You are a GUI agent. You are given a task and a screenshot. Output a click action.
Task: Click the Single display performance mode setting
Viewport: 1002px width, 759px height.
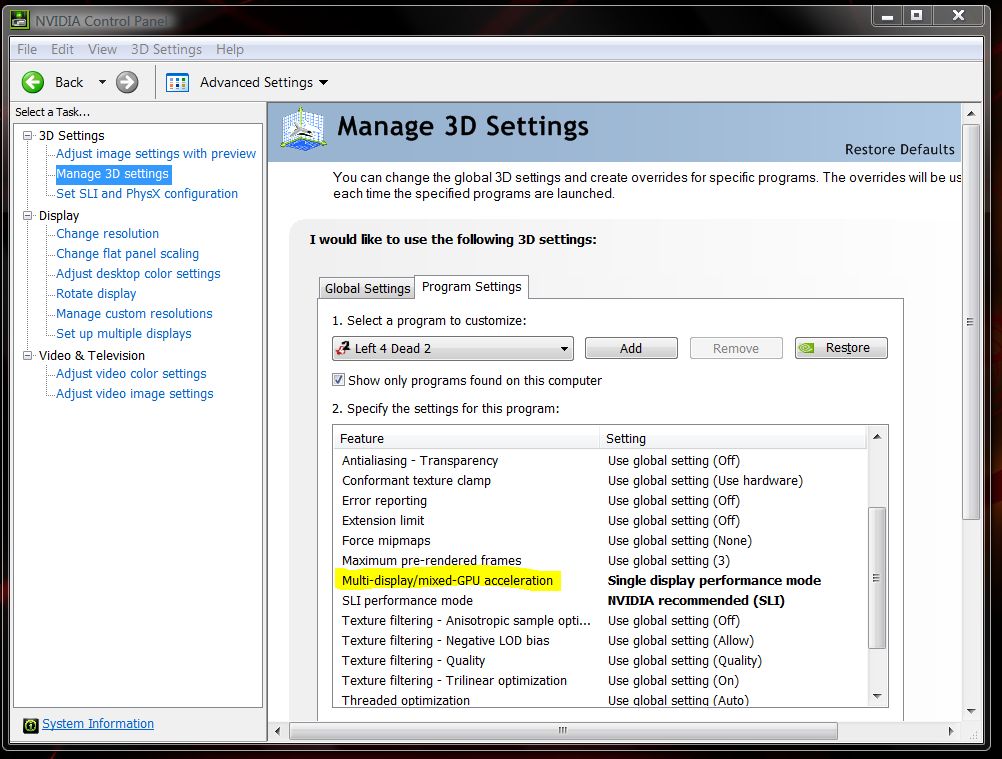(x=714, y=581)
